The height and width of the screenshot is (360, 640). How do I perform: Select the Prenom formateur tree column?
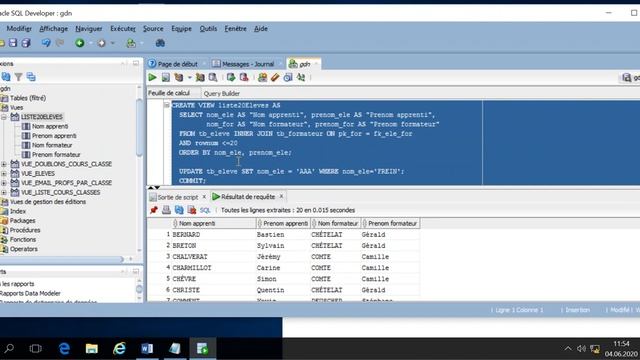pos(56,155)
